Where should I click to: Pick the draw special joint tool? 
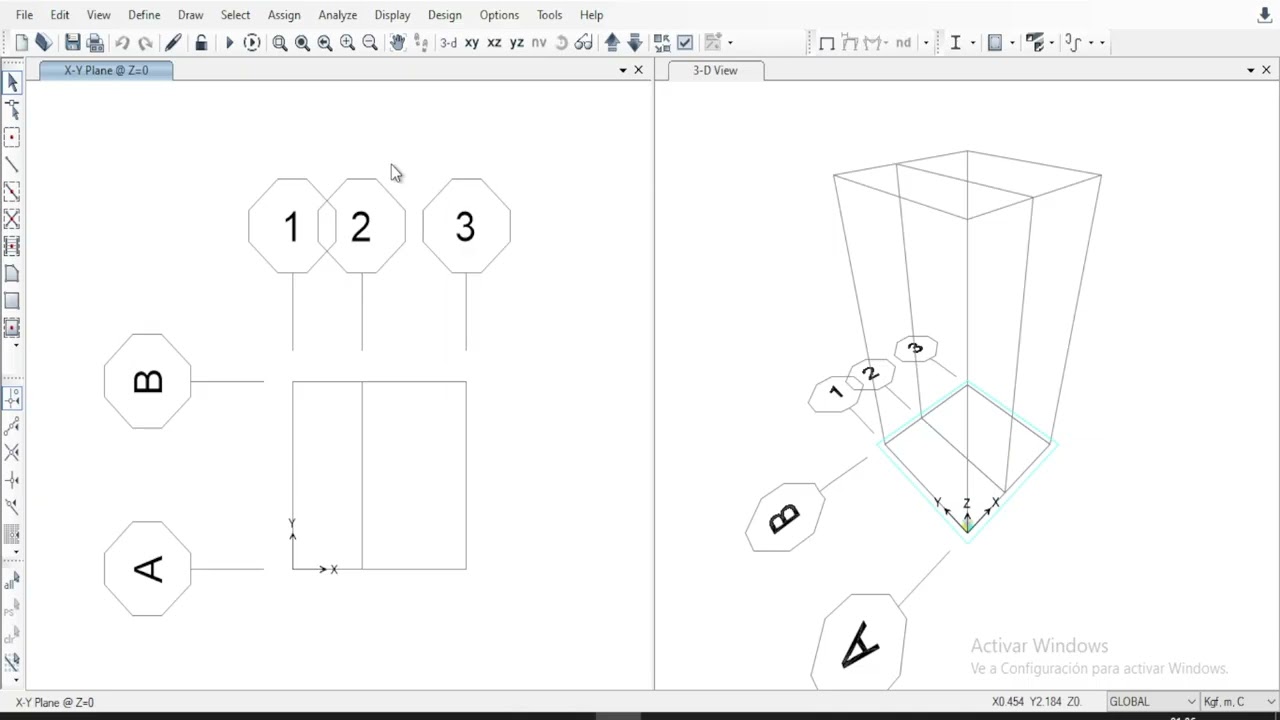tap(12, 137)
